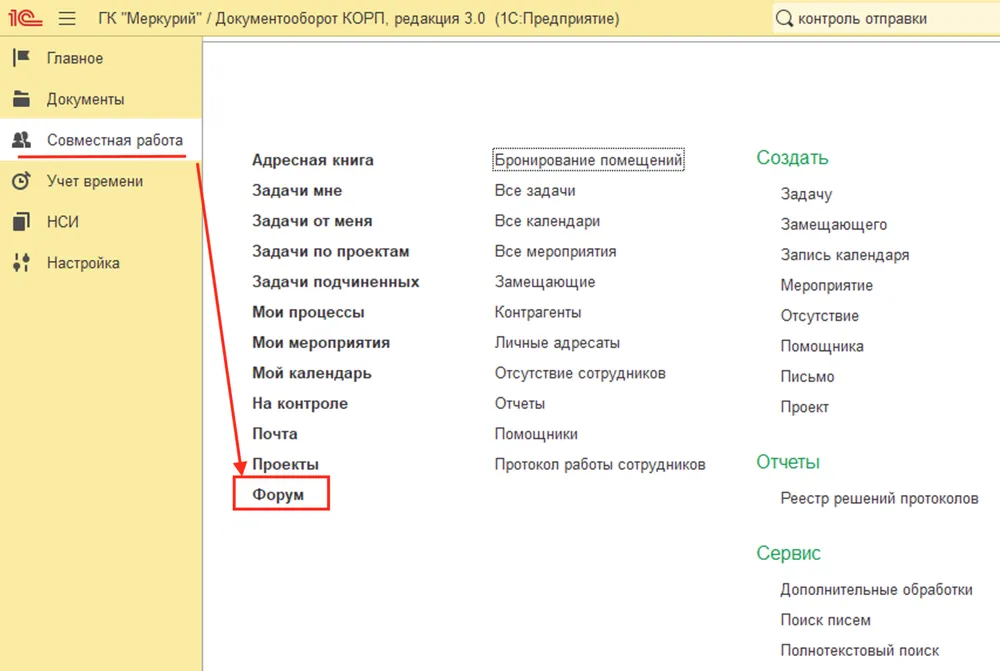Open Дополнительные обработки

click(x=876, y=589)
